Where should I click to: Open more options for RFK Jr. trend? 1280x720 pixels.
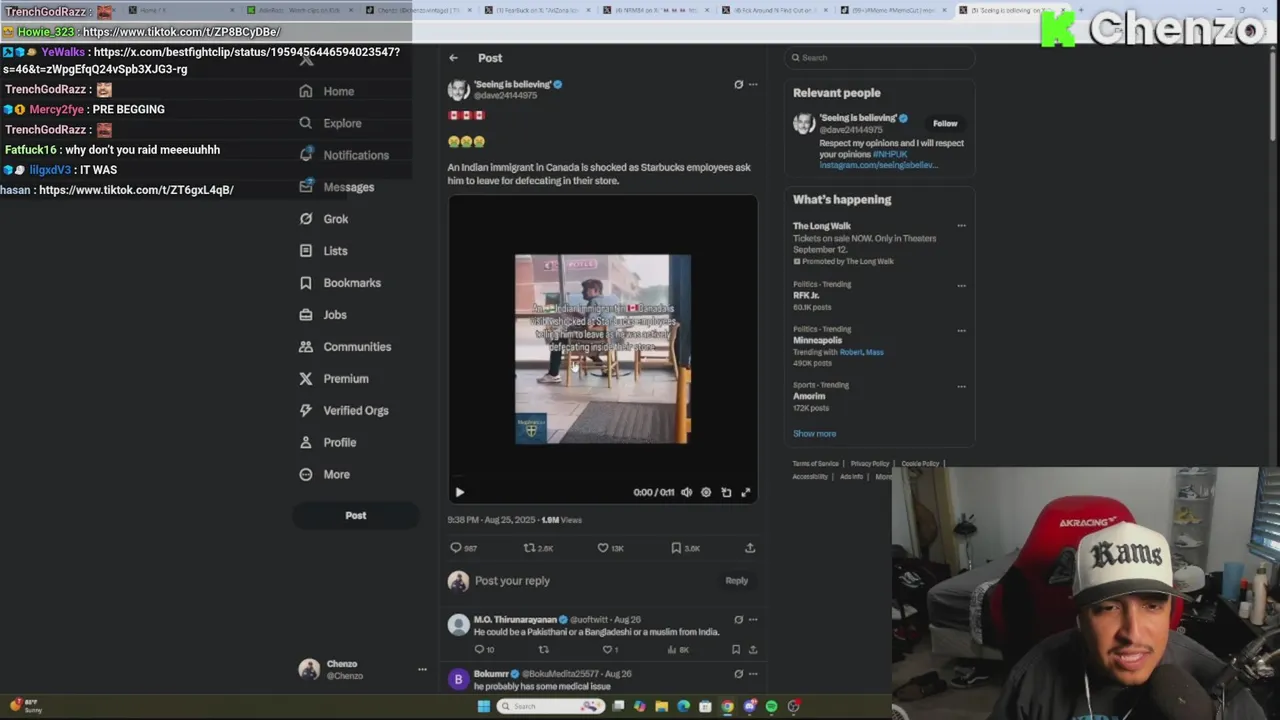tap(961, 285)
